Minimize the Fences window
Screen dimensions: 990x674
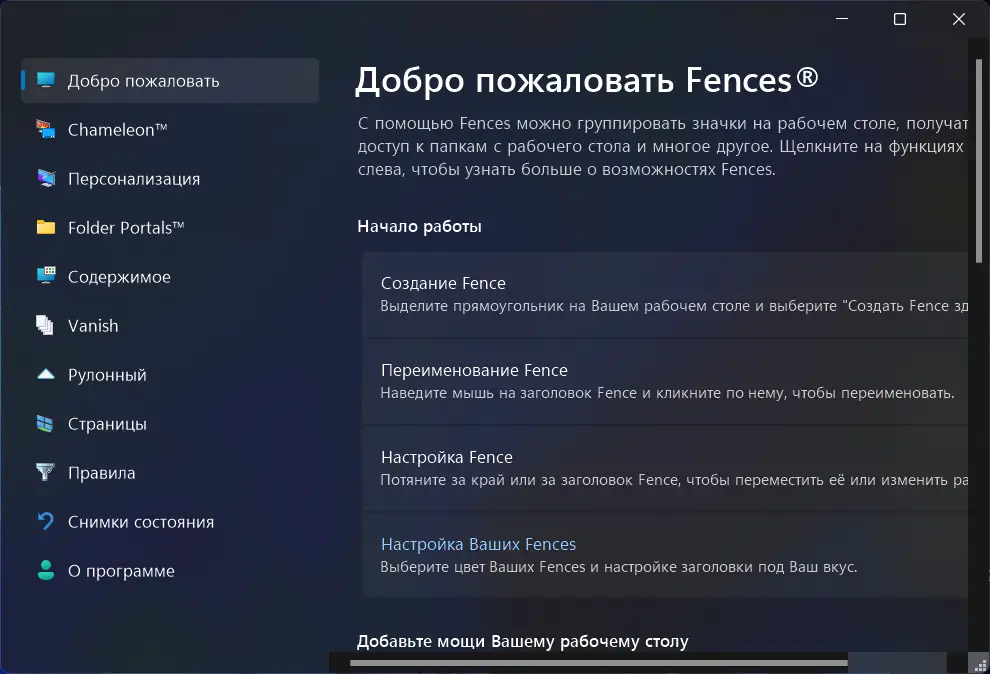tap(842, 19)
